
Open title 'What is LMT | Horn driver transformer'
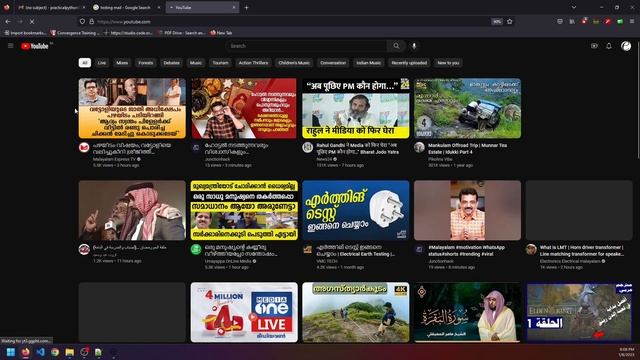pos(581,251)
